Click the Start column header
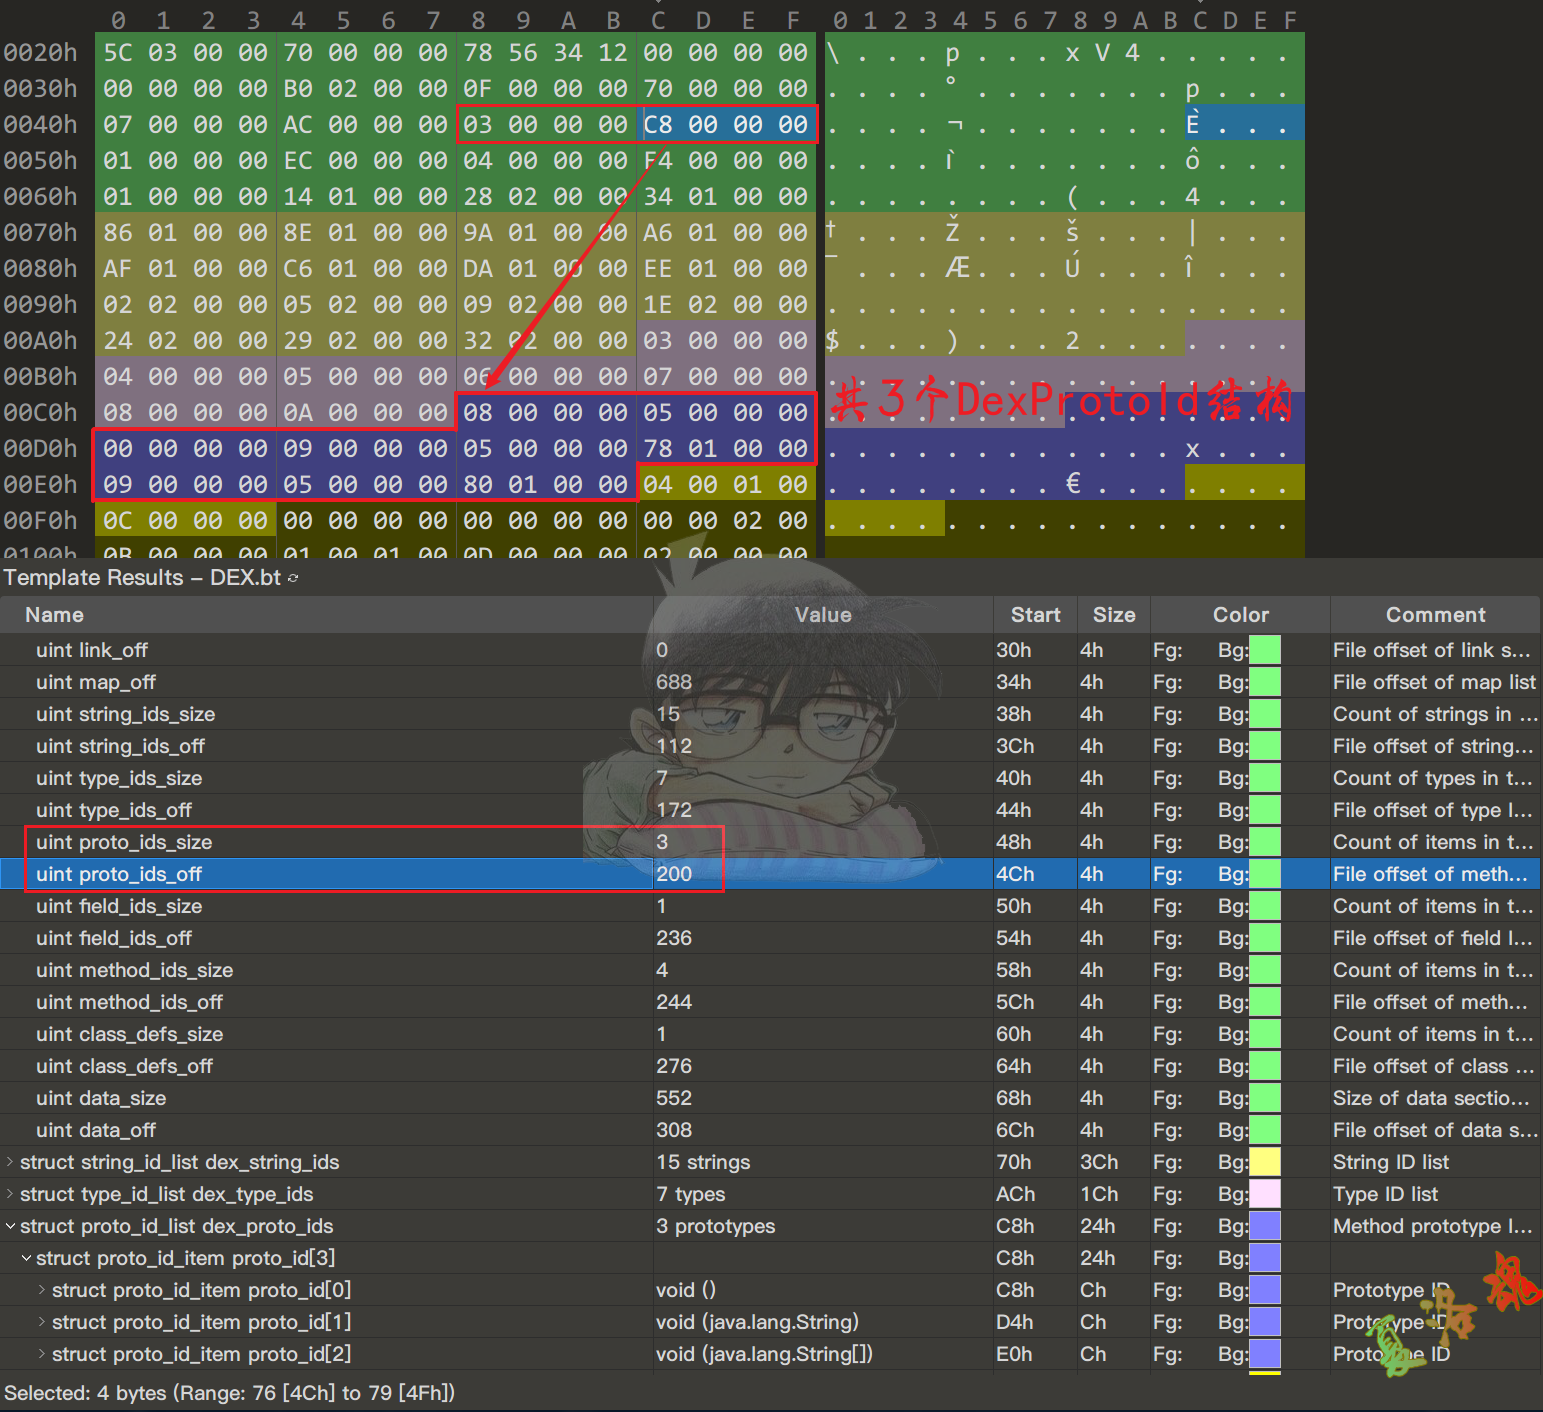 click(1035, 615)
